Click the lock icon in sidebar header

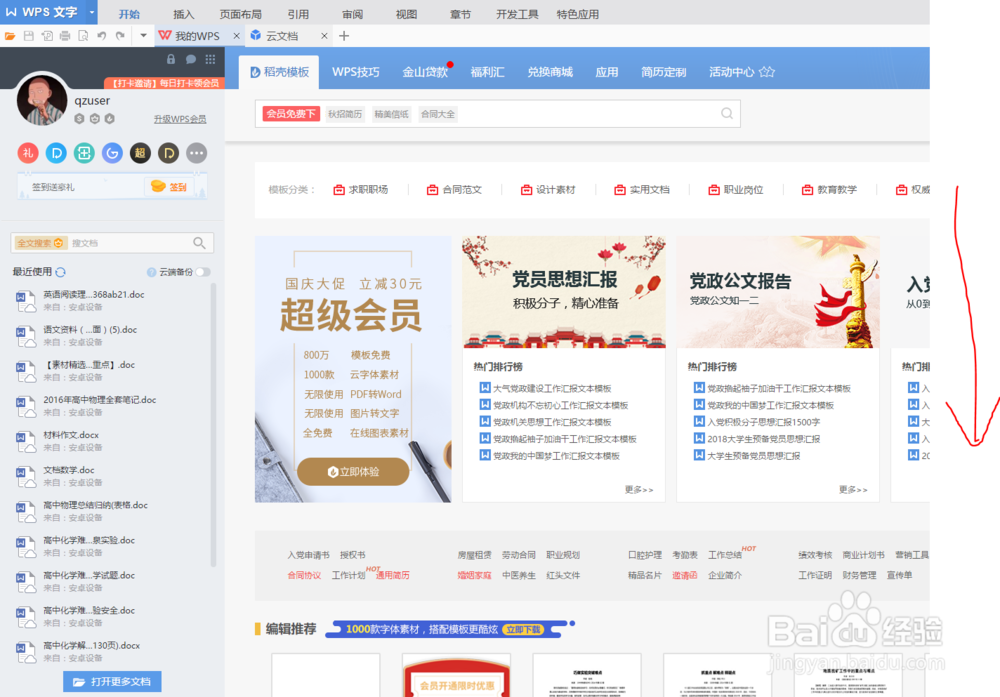[x=171, y=59]
